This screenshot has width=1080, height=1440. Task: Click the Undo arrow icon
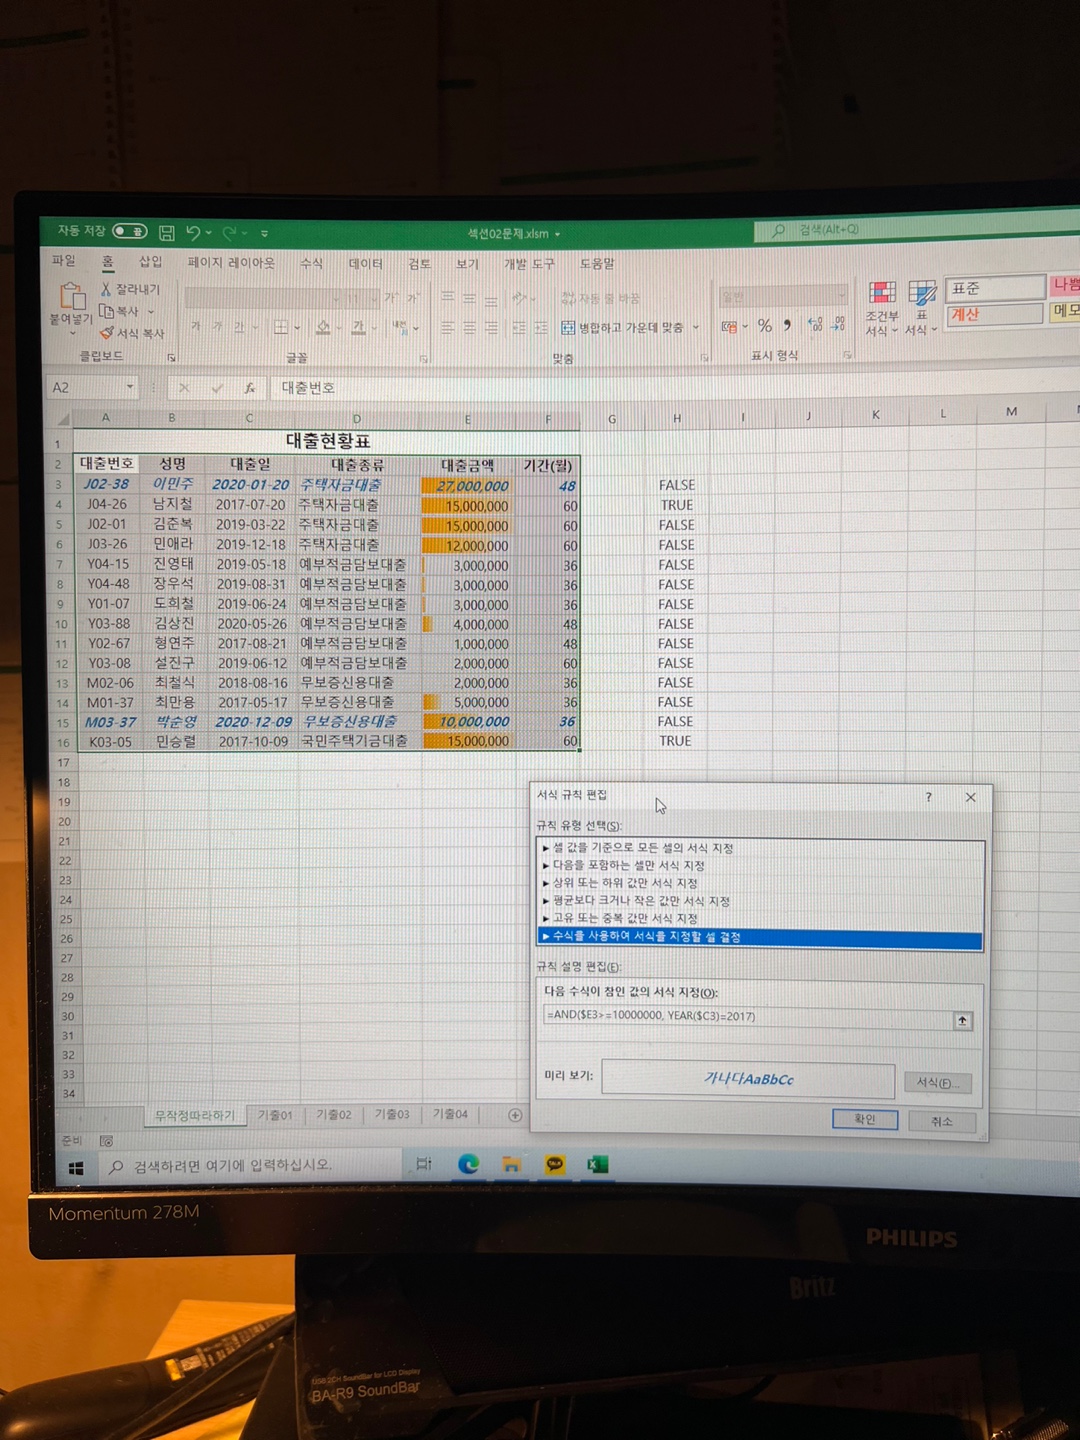pyautogui.click(x=194, y=233)
